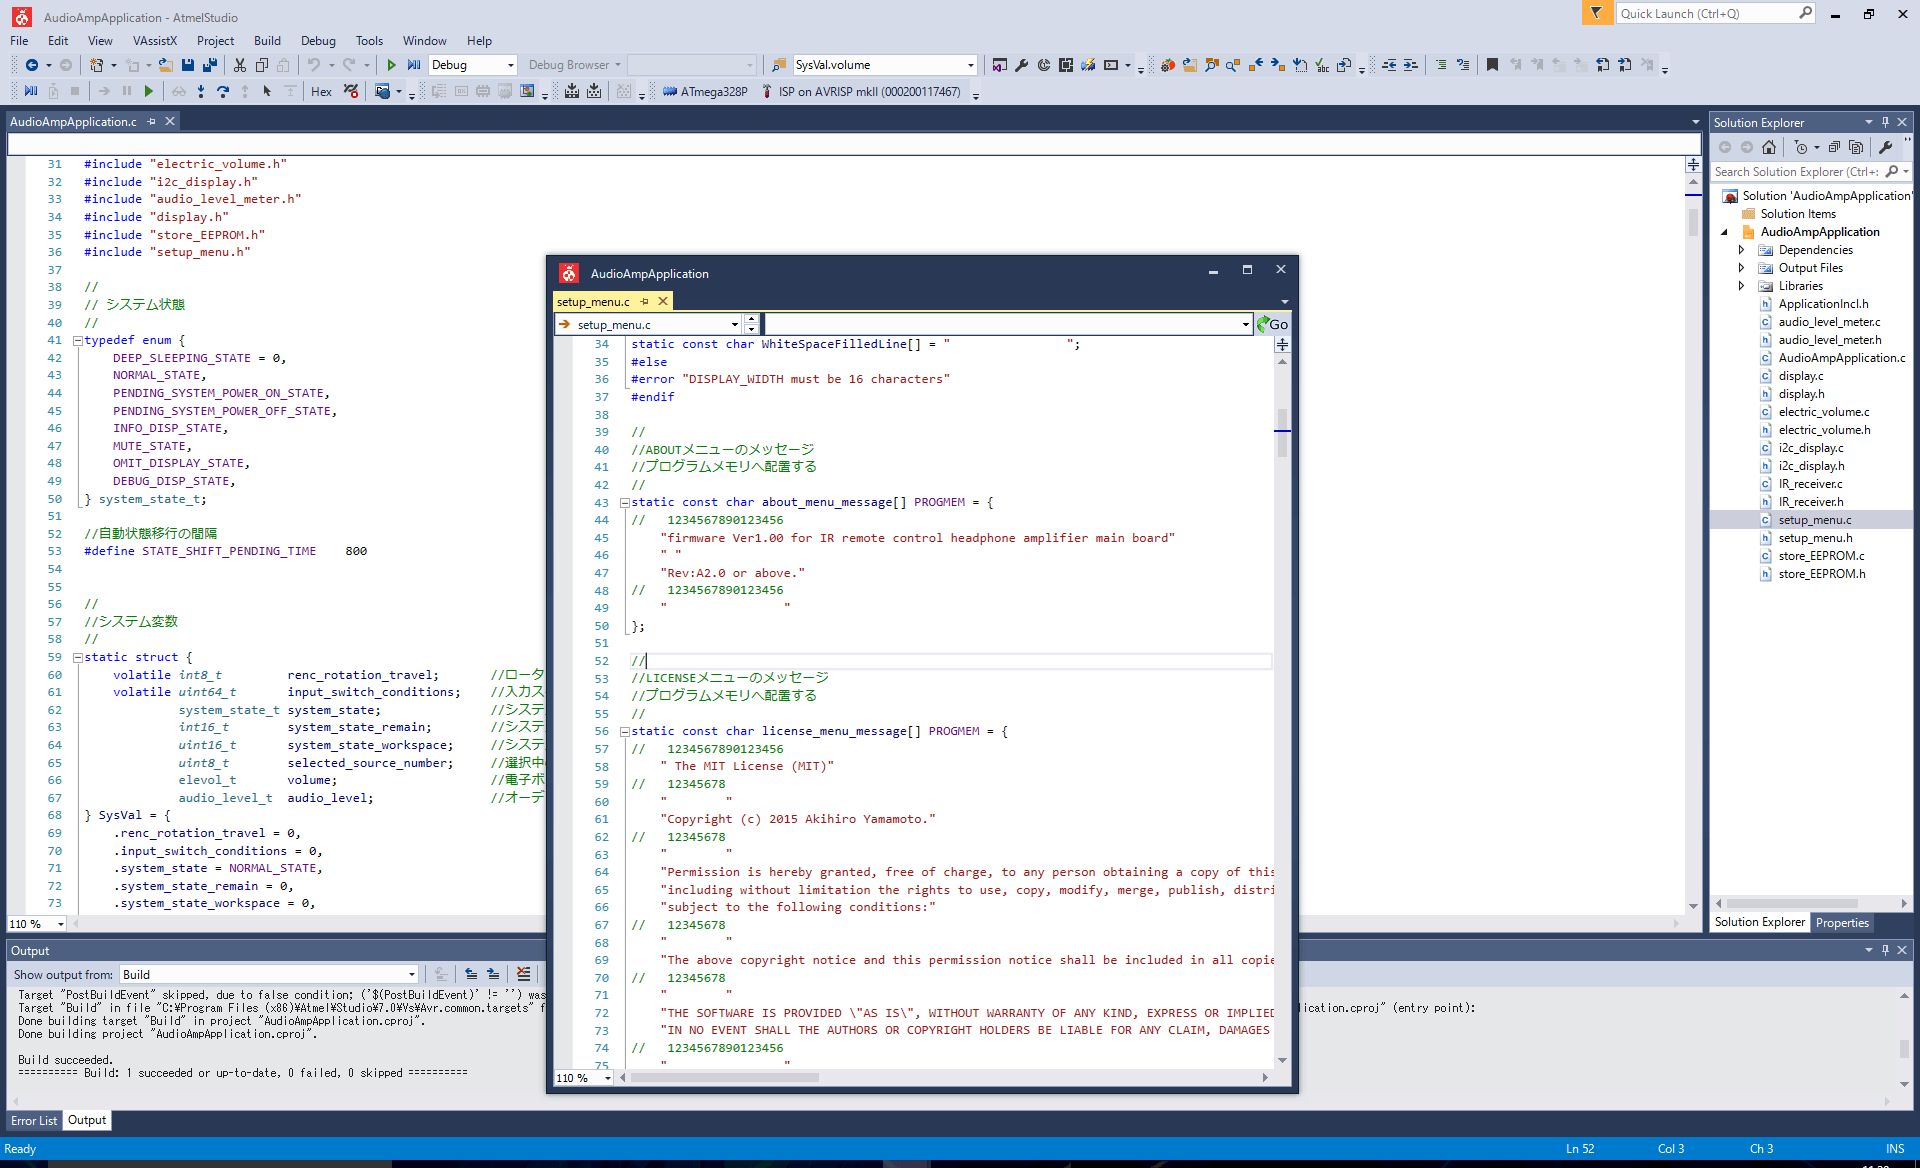Toggle INS insert mode in status bar
1920x1168 pixels.
1894,1149
